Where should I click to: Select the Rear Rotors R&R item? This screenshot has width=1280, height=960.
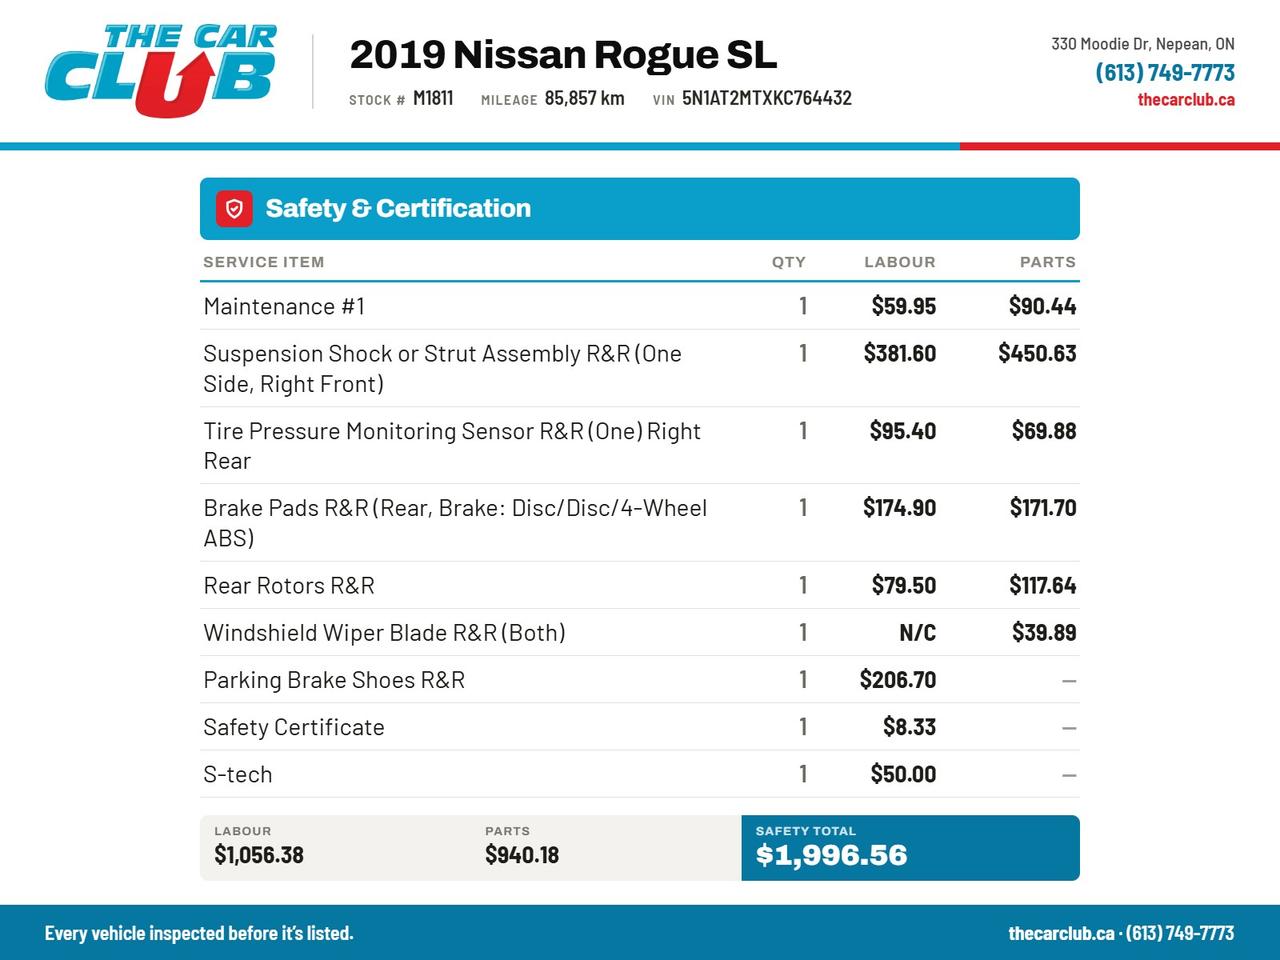coord(289,585)
